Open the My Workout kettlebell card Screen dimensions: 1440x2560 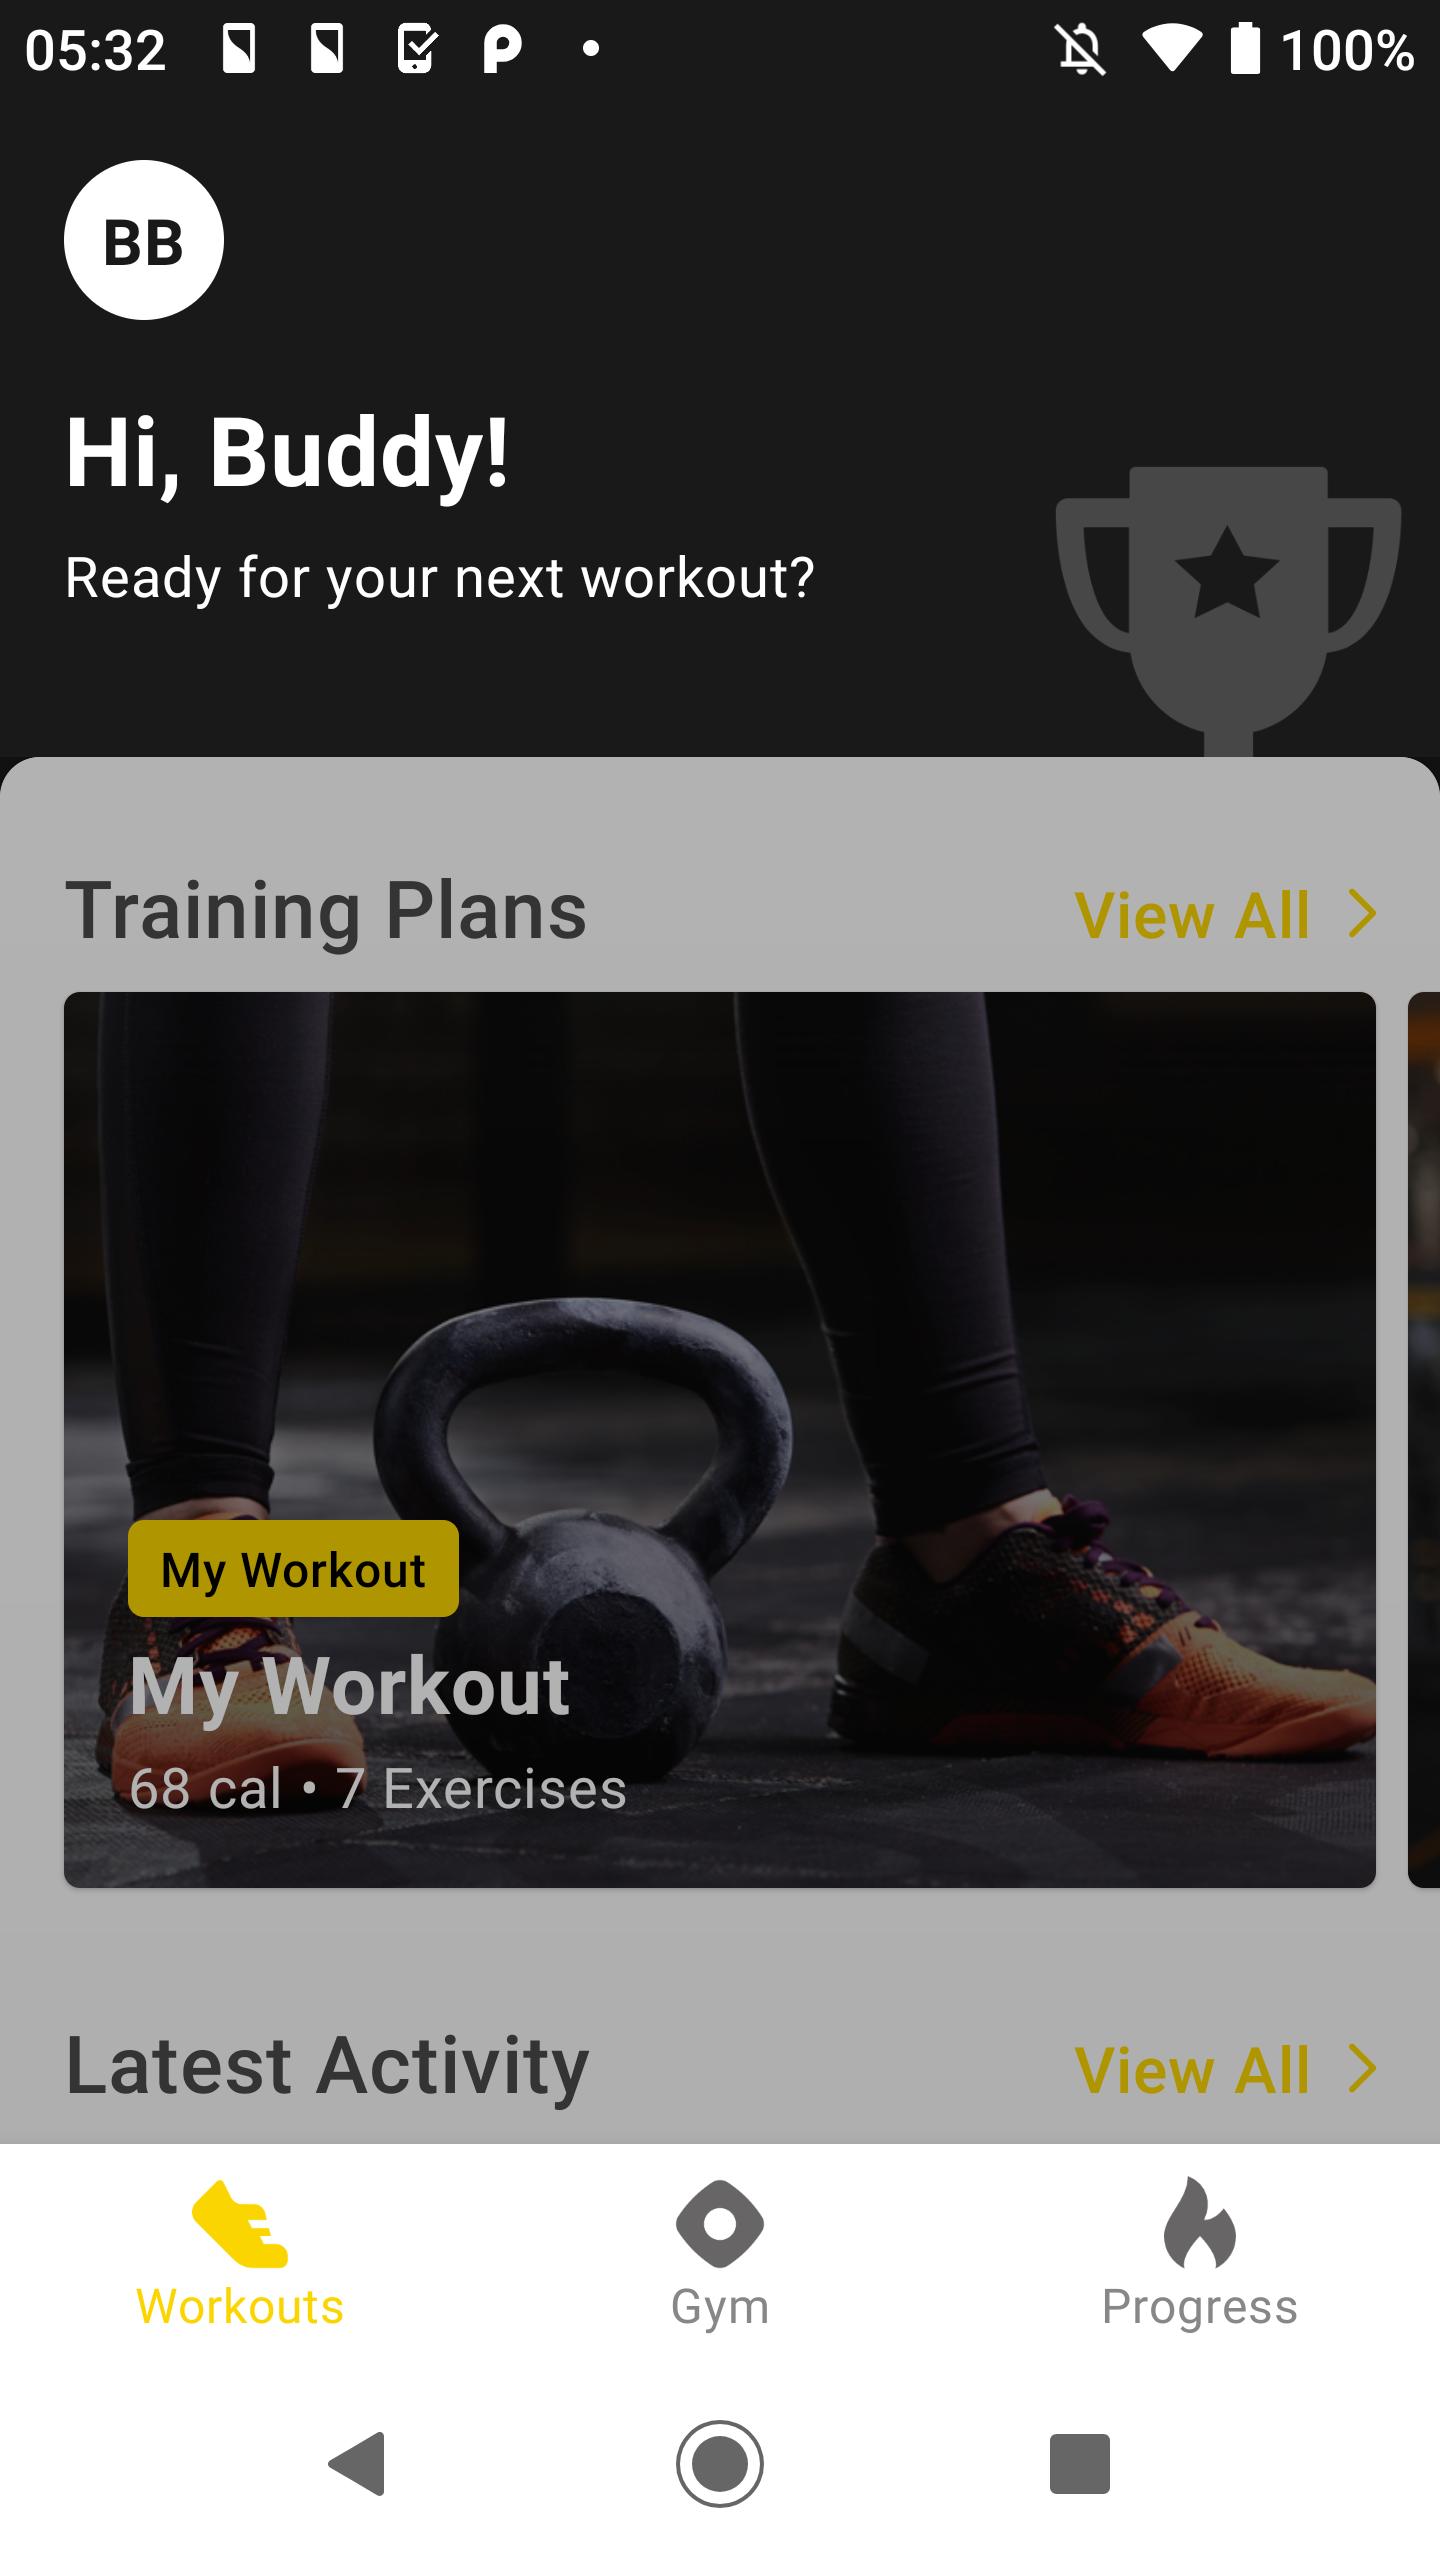720,1440
